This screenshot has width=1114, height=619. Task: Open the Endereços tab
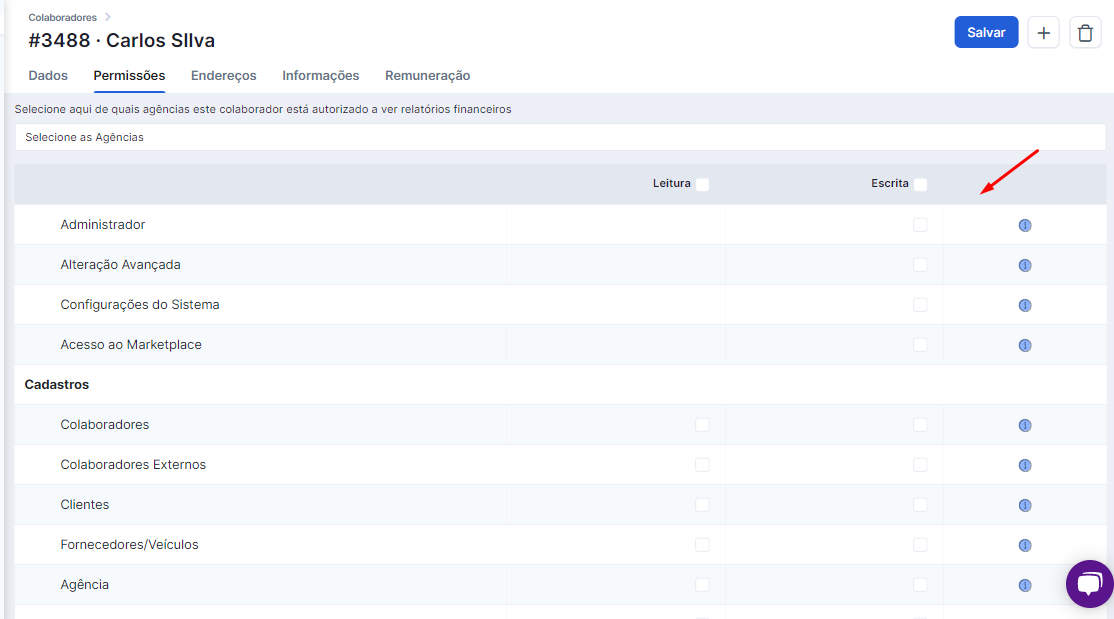pyautogui.click(x=224, y=75)
